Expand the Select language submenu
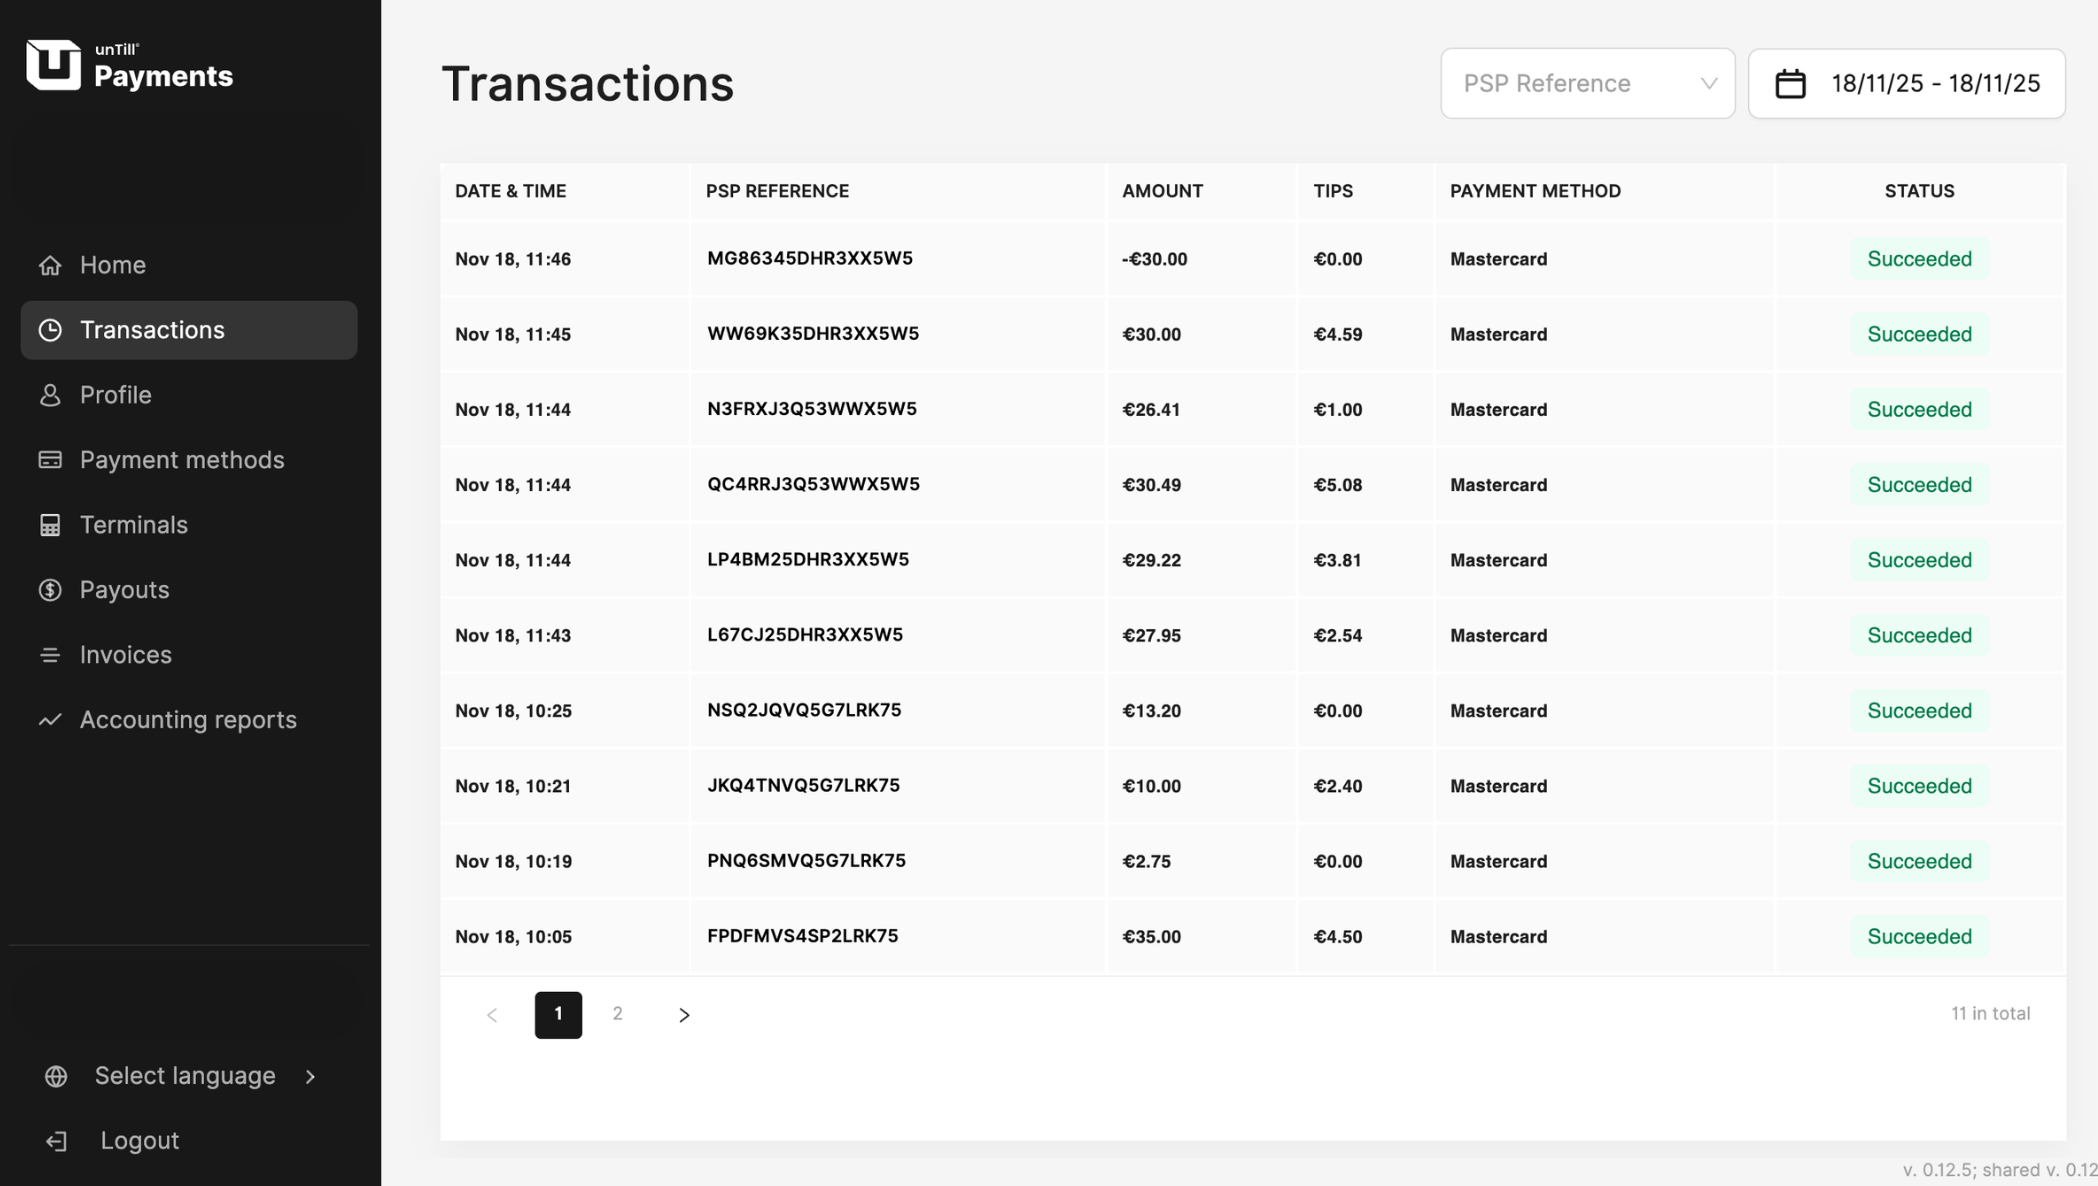The height and width of the screenshot is (1186, 2098). point(311,1076)
